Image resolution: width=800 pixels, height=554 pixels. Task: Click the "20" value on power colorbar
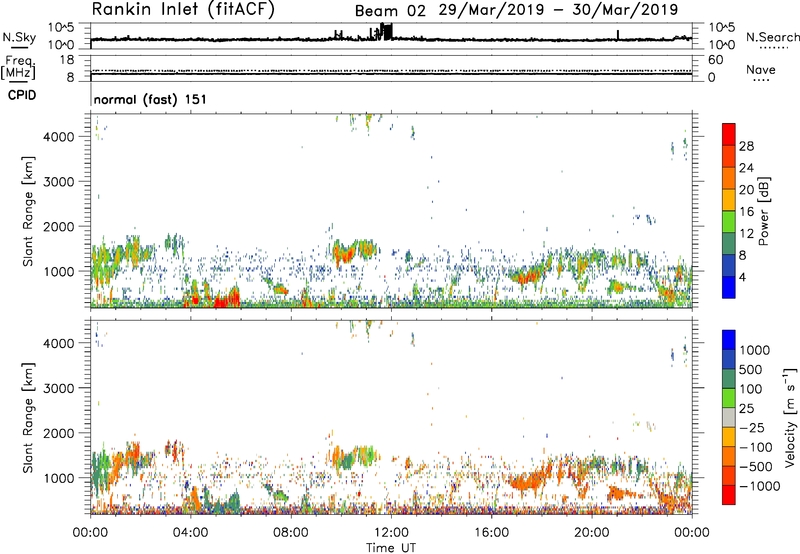(x=746, y=190)
